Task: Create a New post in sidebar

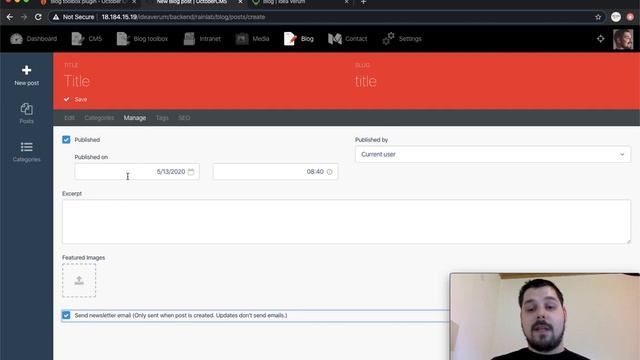Action: (x=27, y=76)
